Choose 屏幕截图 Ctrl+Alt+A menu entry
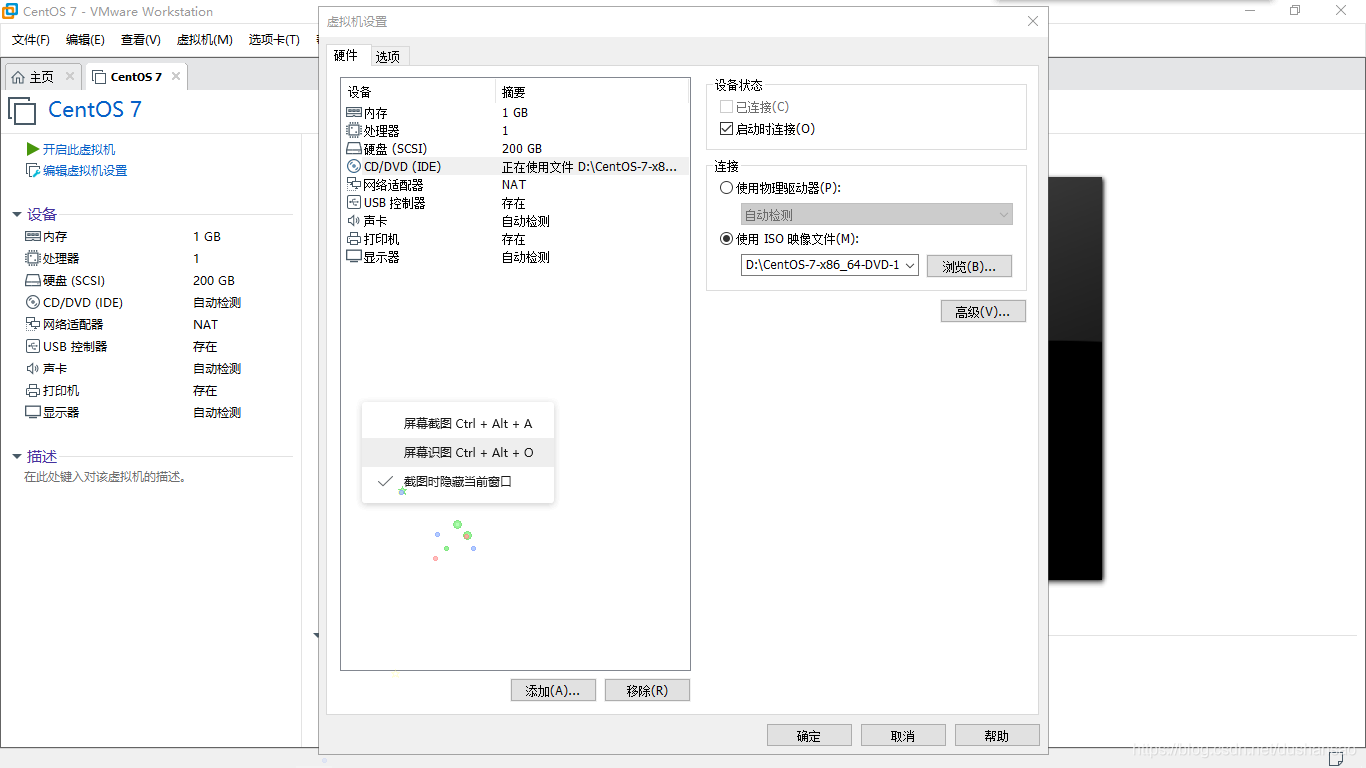Image resolution: width=1366 pixels, height=768 pixels. (x=458, y=424)
